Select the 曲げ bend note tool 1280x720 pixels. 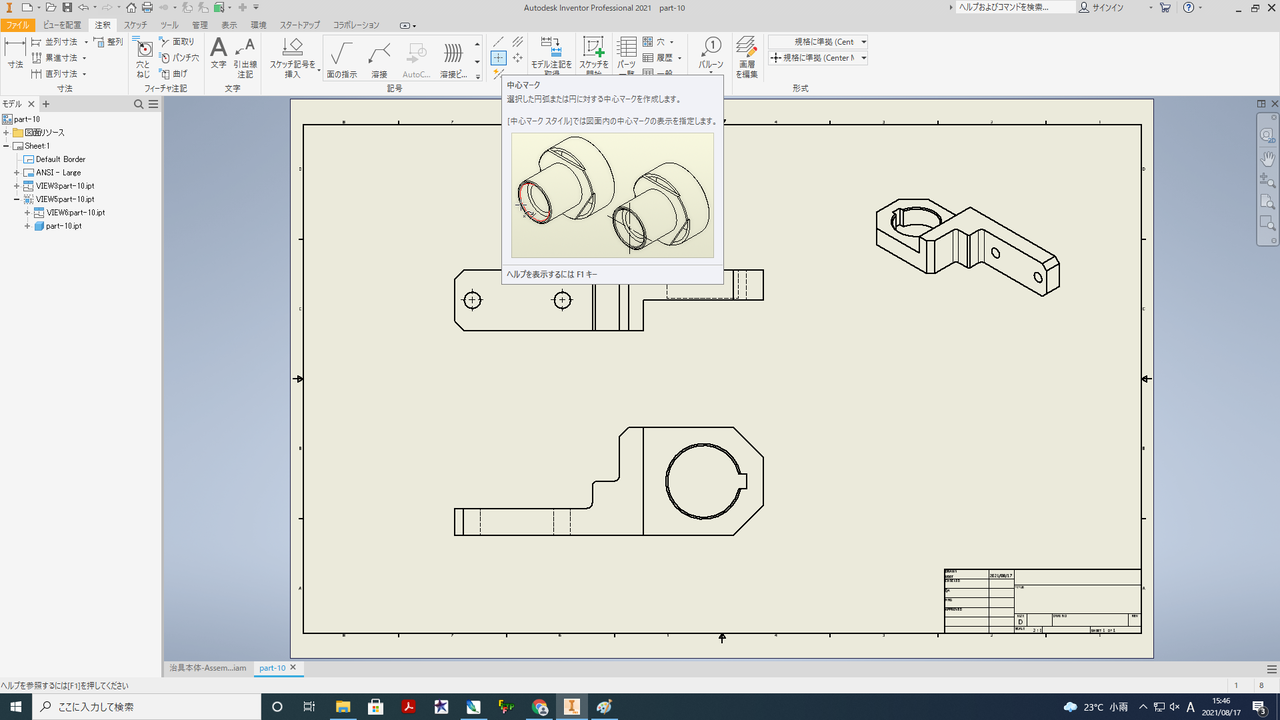coord(174,74)
